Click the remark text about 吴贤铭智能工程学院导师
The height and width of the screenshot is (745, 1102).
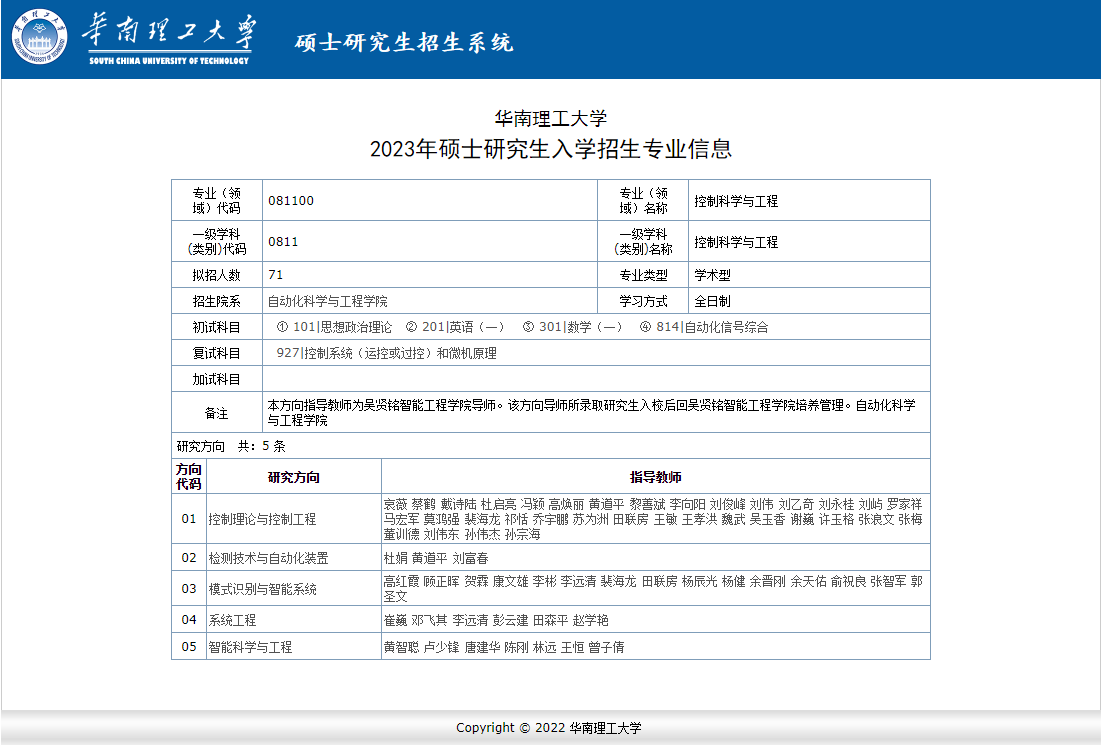click(592, 413)
